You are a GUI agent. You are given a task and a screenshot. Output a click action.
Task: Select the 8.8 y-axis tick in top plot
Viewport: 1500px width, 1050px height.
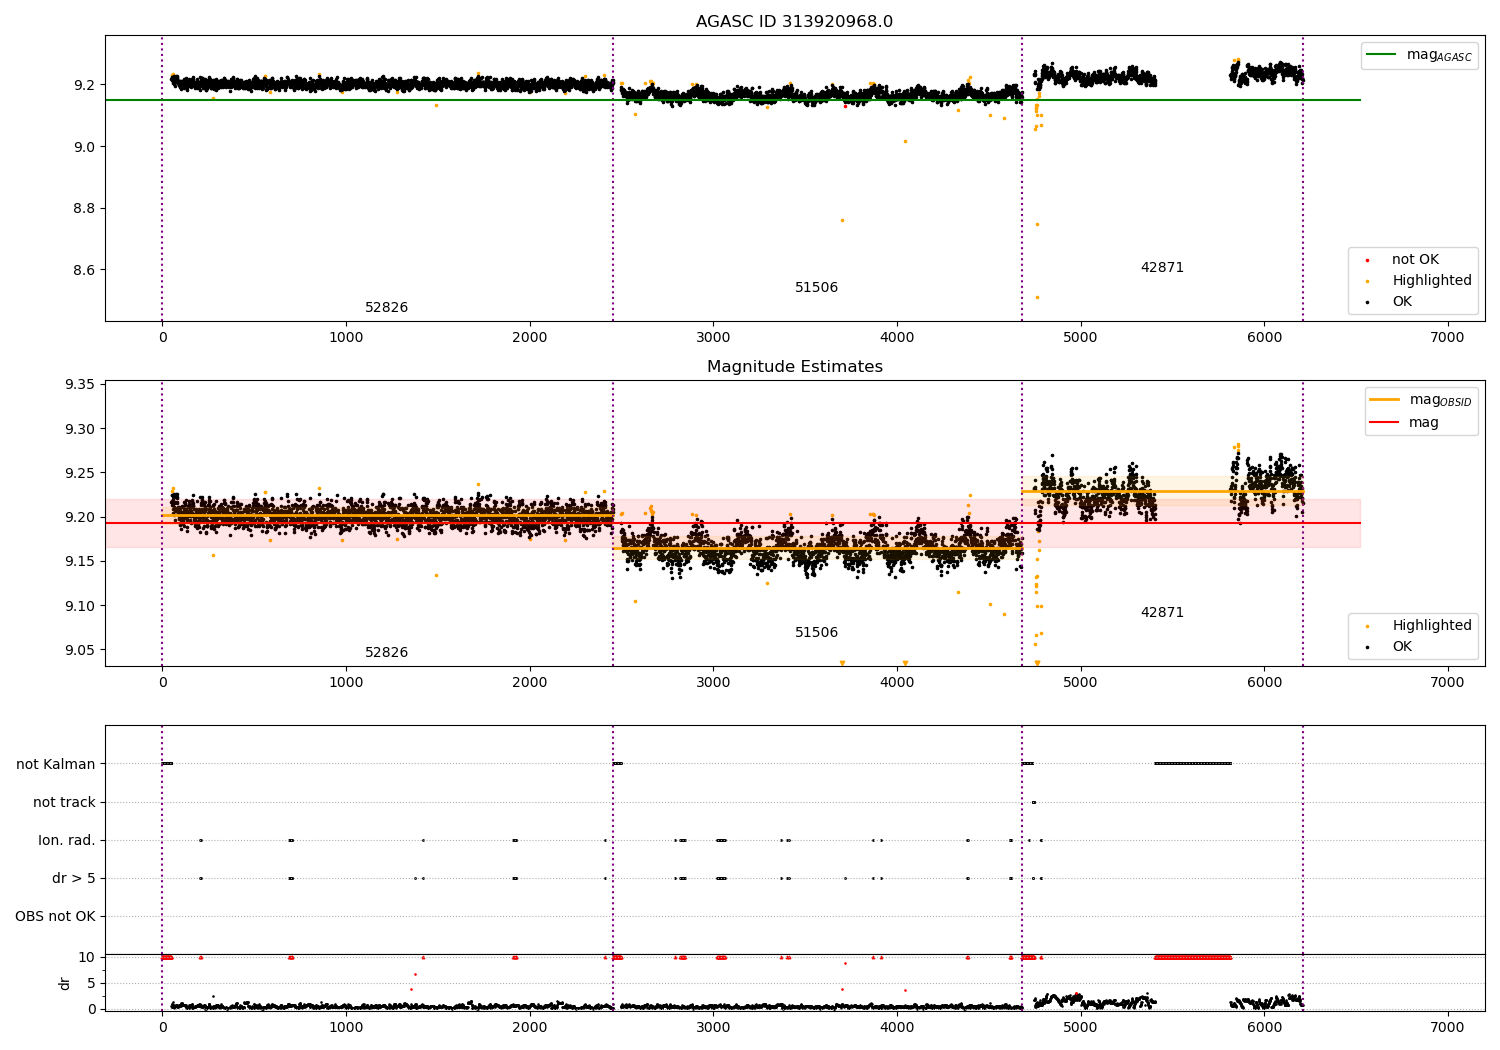click(x=84, y=209)
